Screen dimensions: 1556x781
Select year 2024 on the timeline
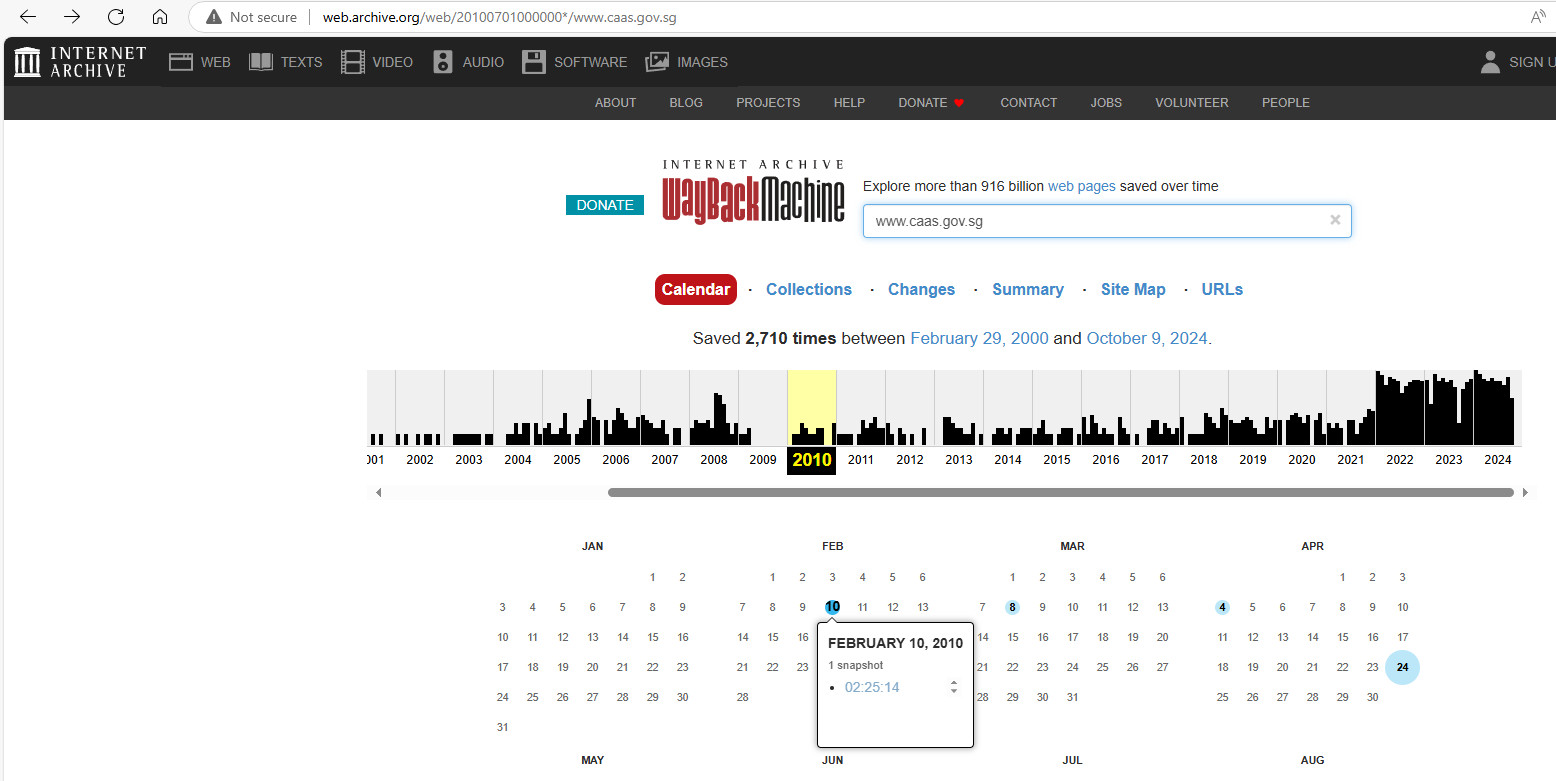coord(1498,460)
